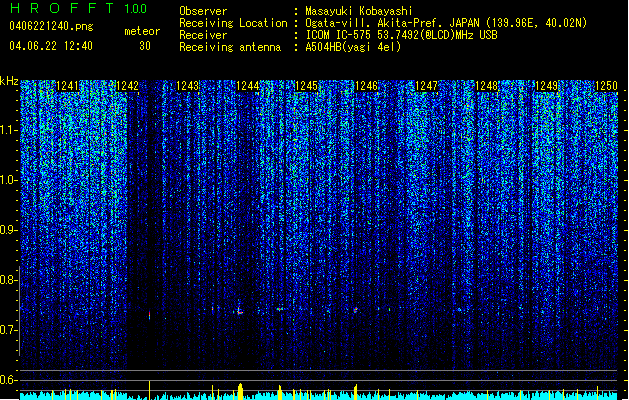This screenshot has width=629, height=400.
Task: Click the 1242 time marker
Action: tap(127, 86)
